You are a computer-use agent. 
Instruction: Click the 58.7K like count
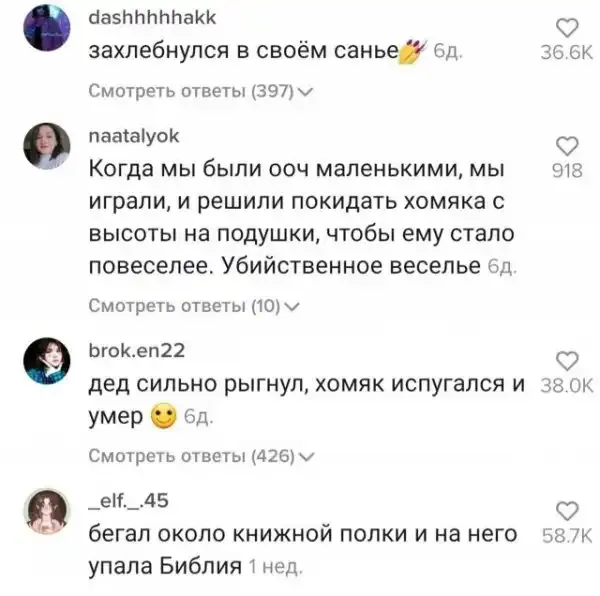click(x=567, y=536)
